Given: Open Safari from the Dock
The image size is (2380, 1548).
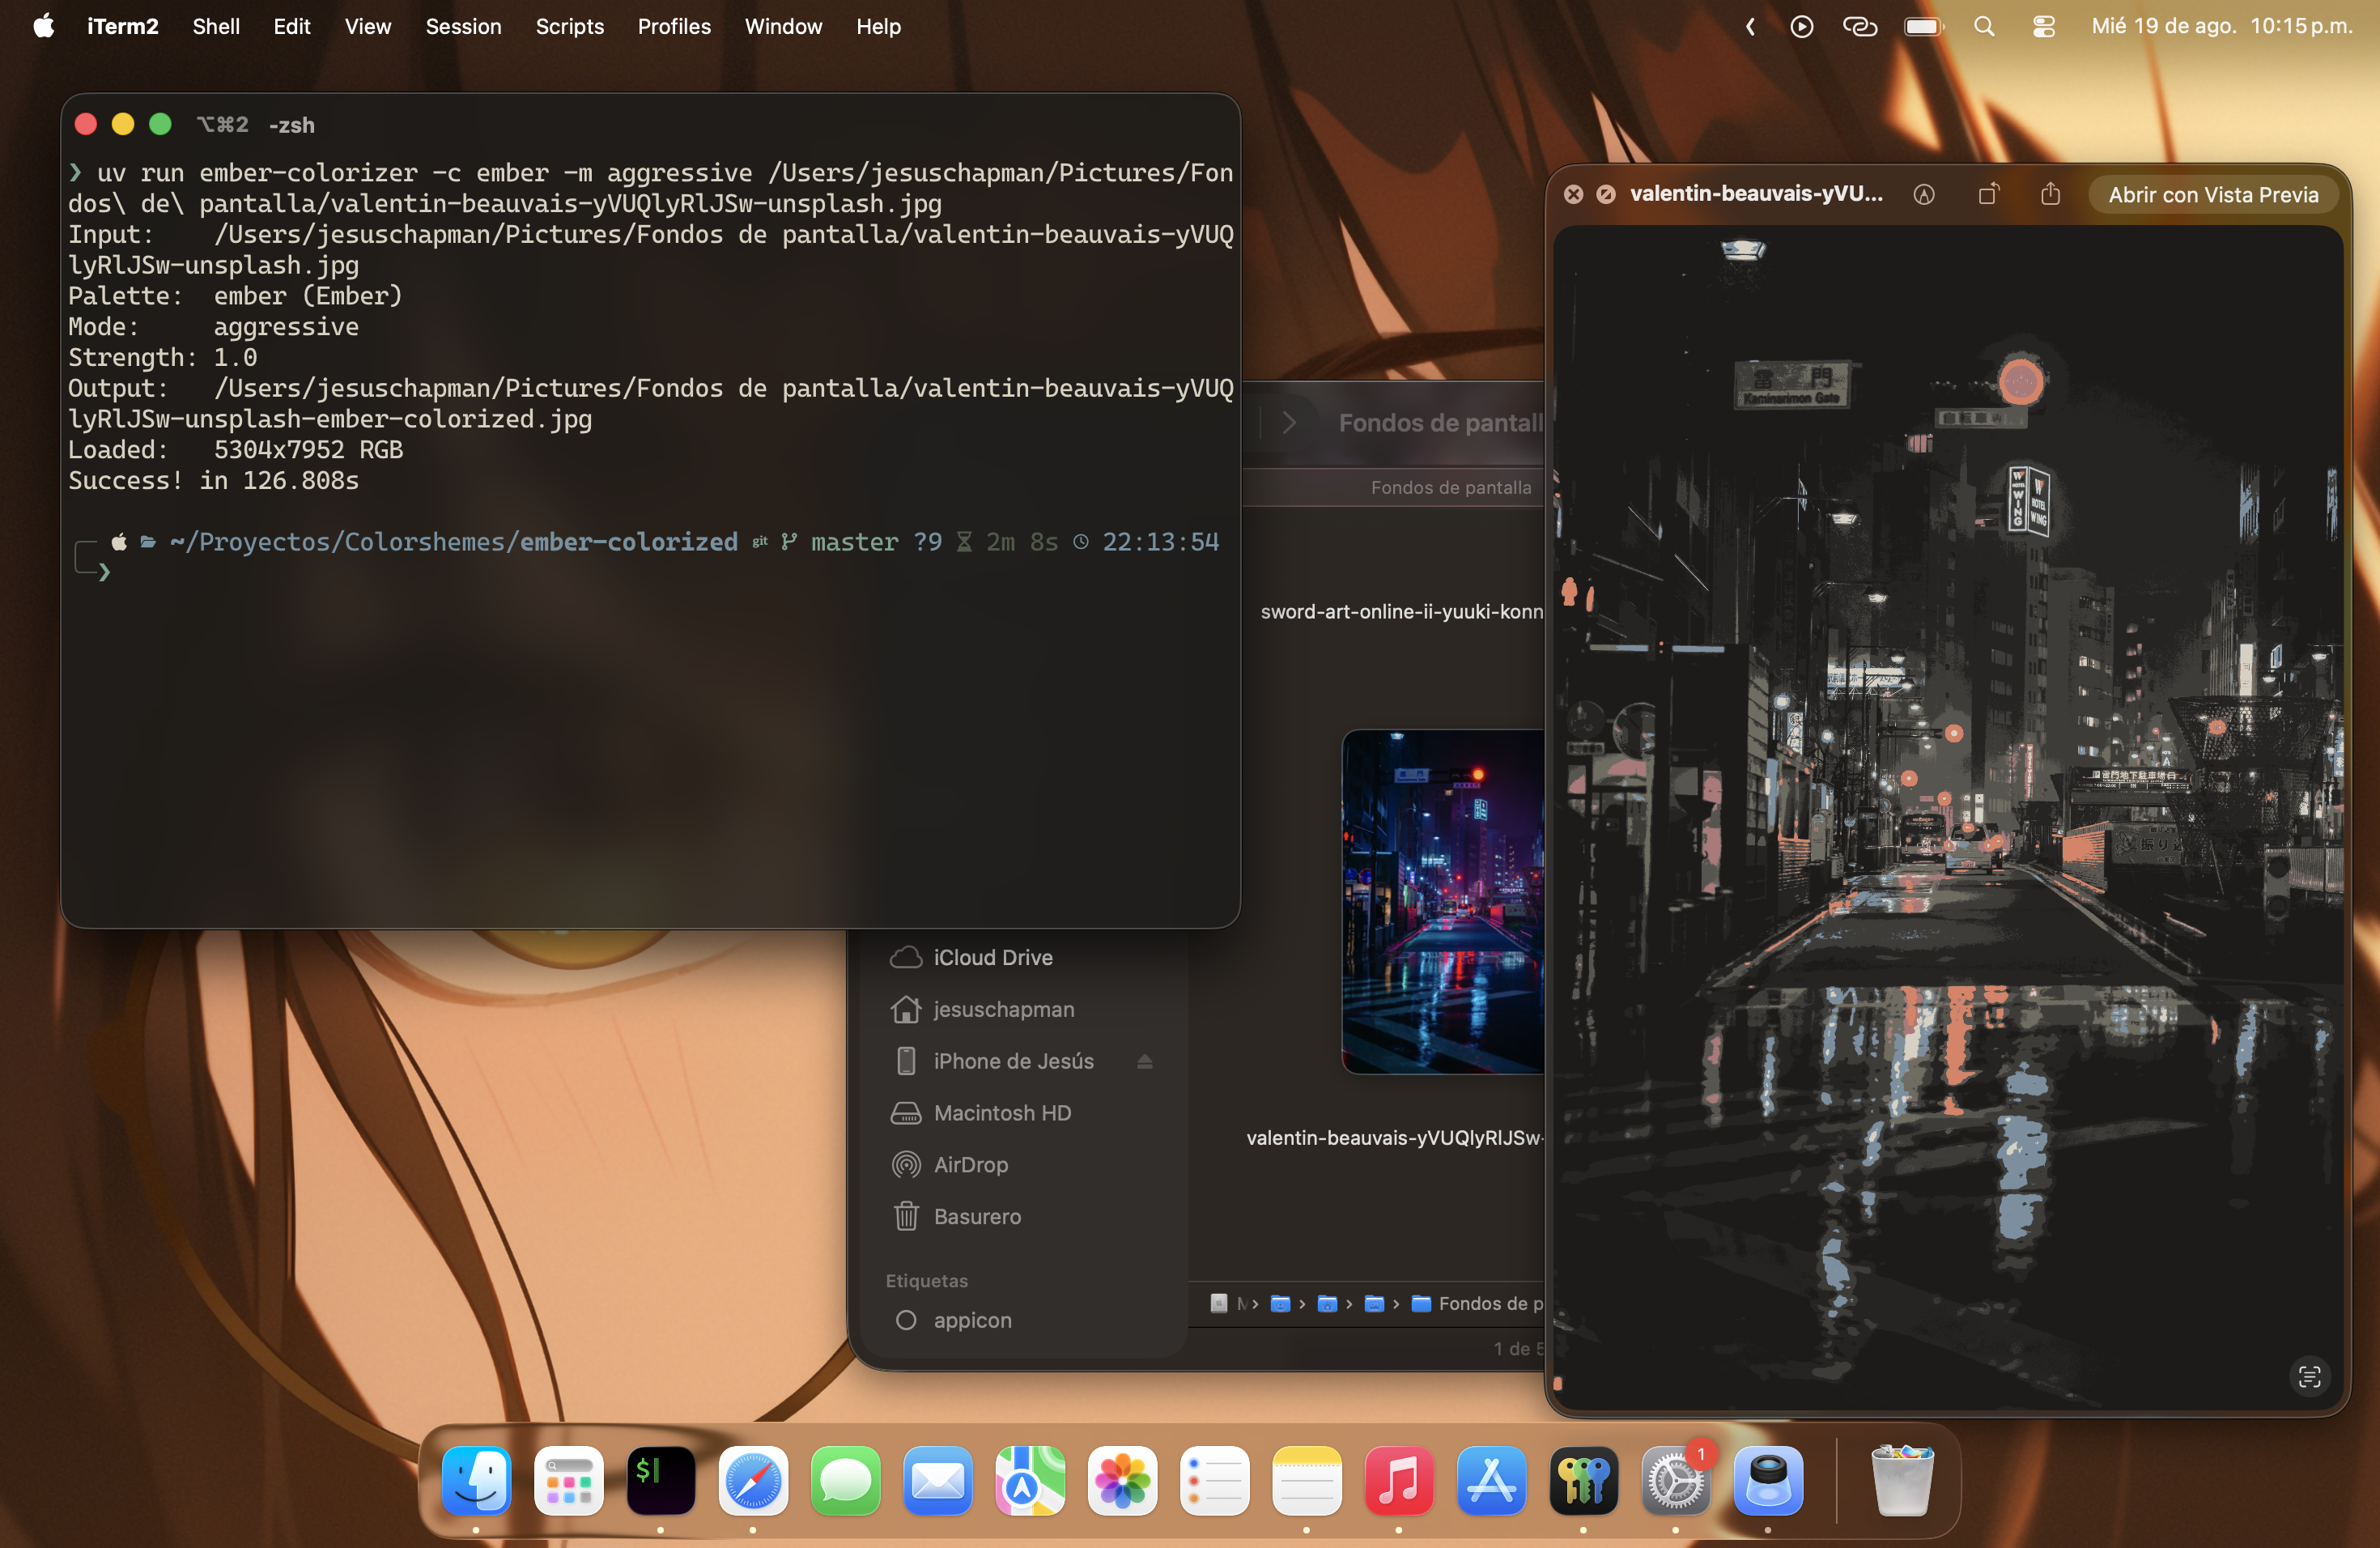Looking at the screenshot, I should point(753,1480).
